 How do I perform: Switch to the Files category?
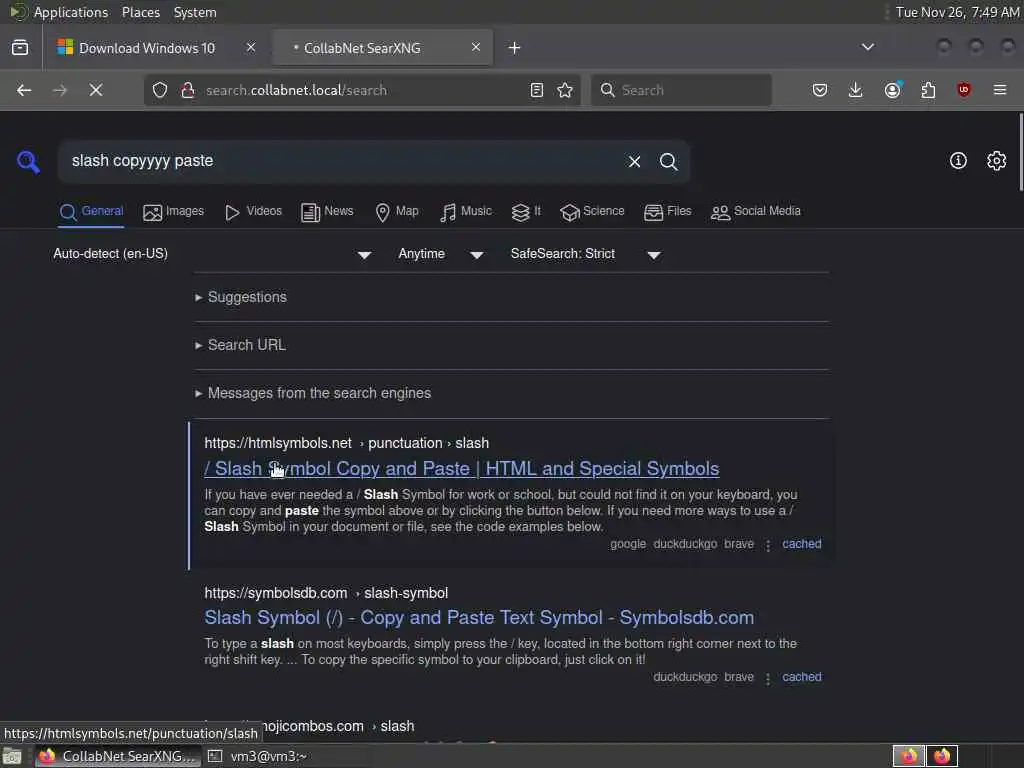[667, 212]
